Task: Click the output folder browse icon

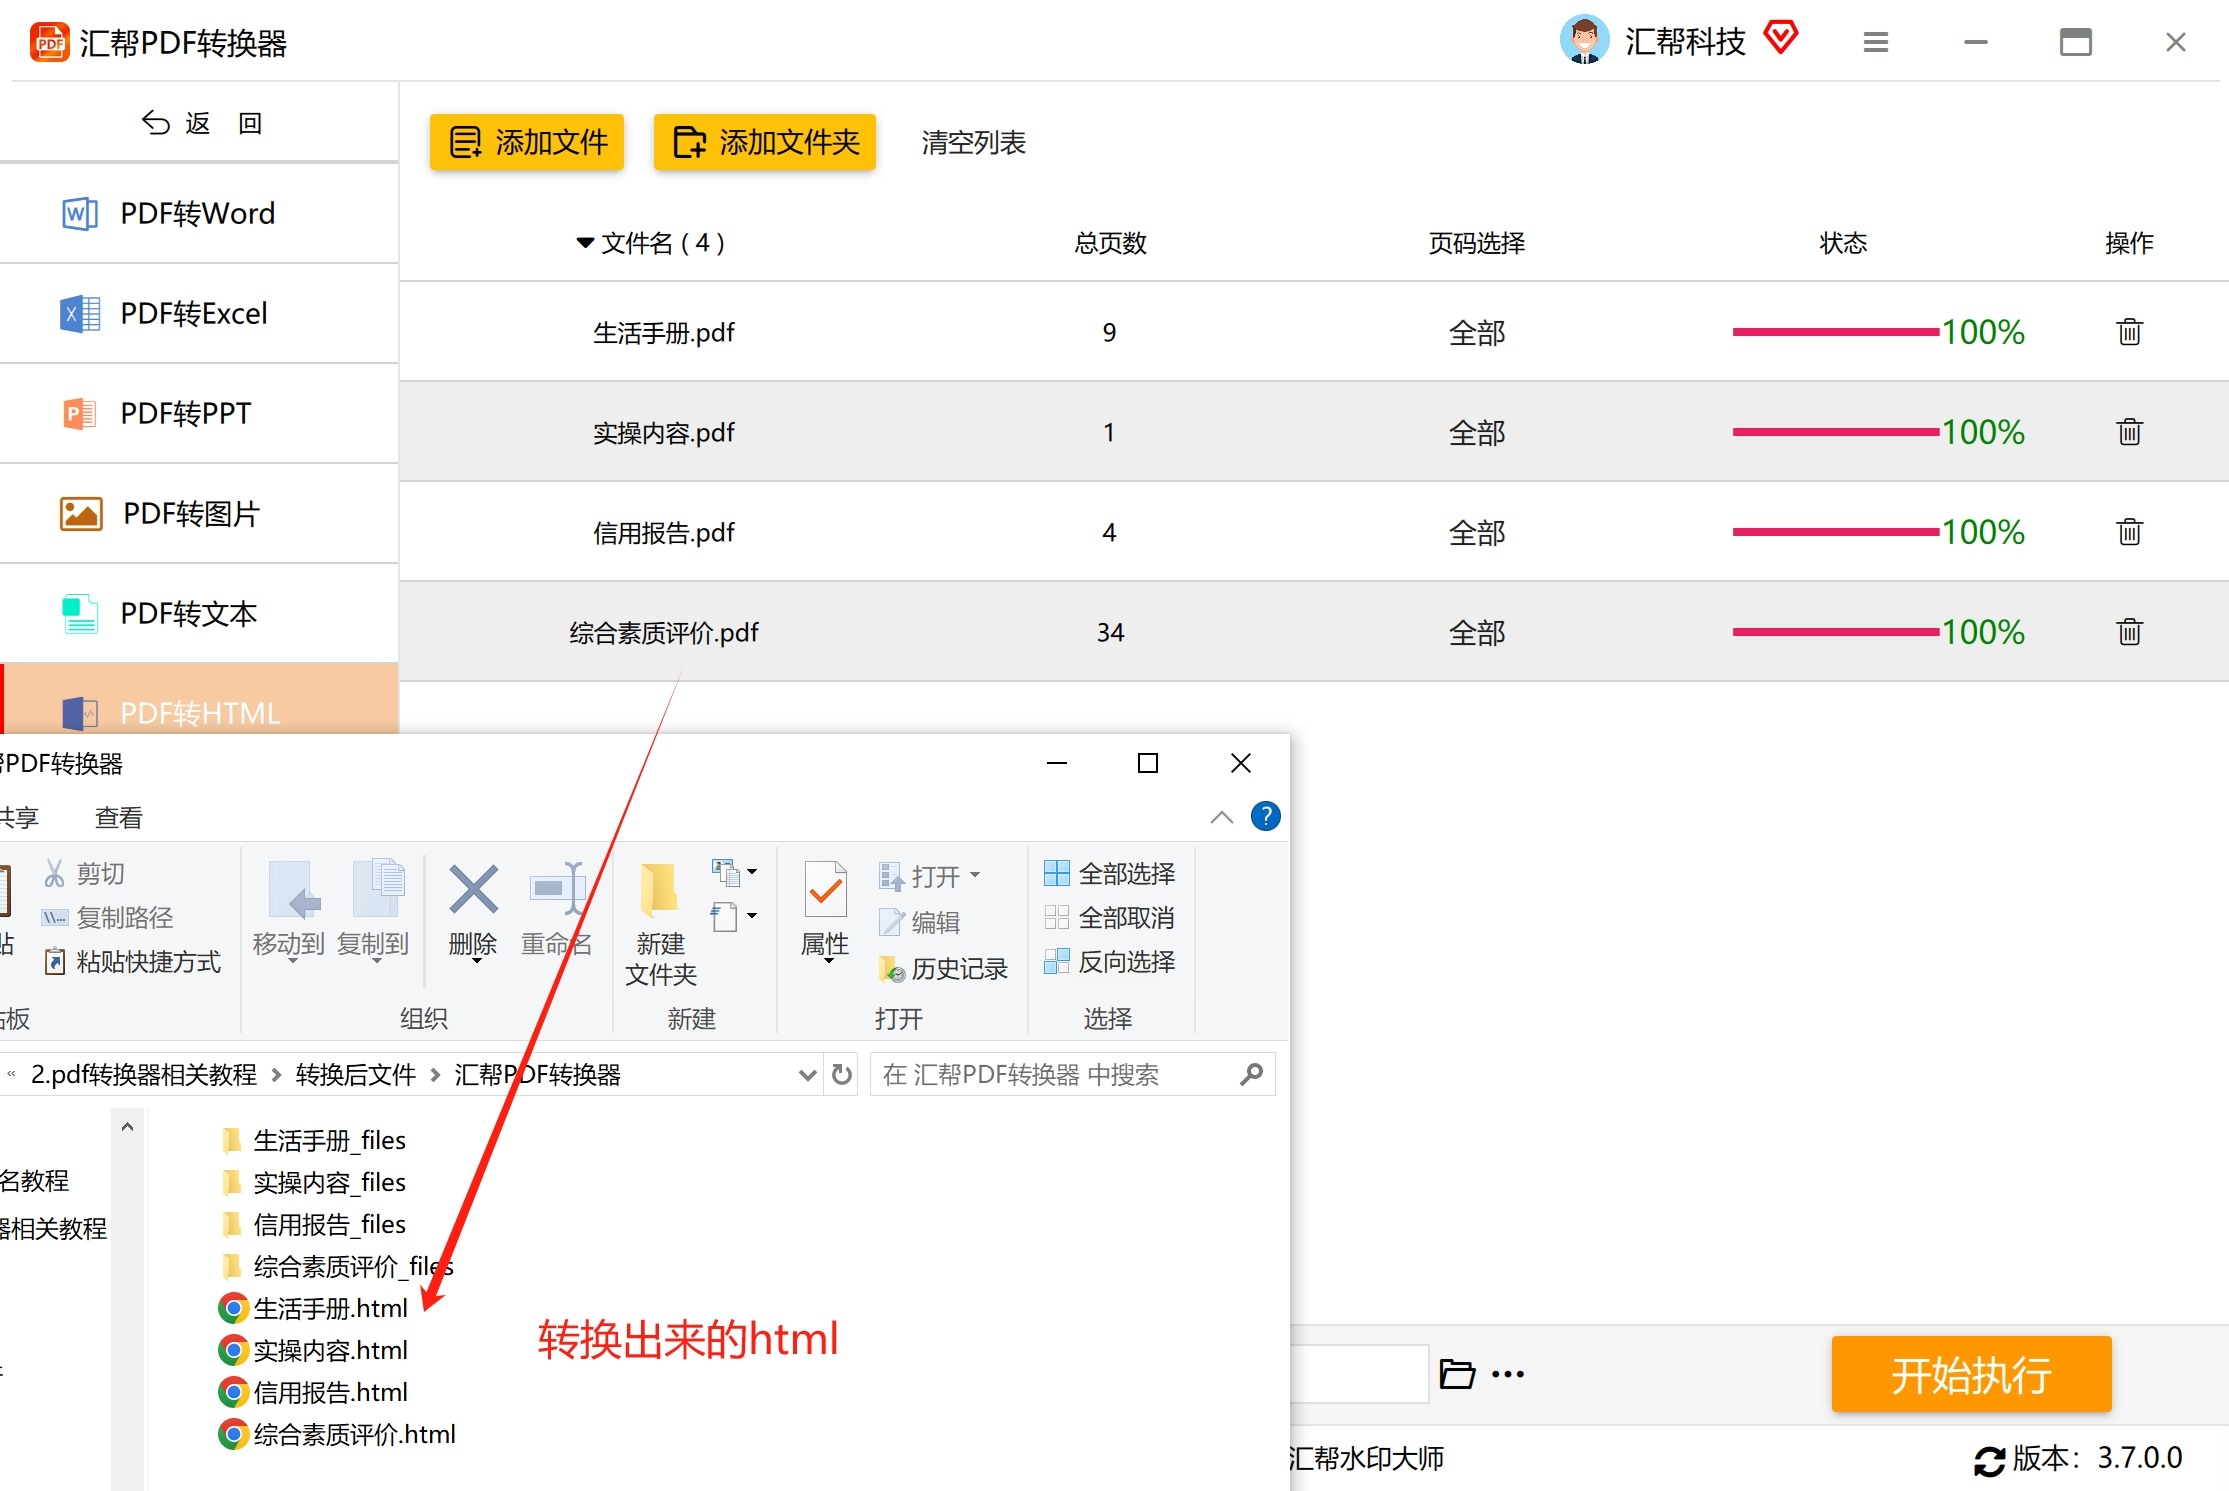Action: (x=1456, y=1374)
